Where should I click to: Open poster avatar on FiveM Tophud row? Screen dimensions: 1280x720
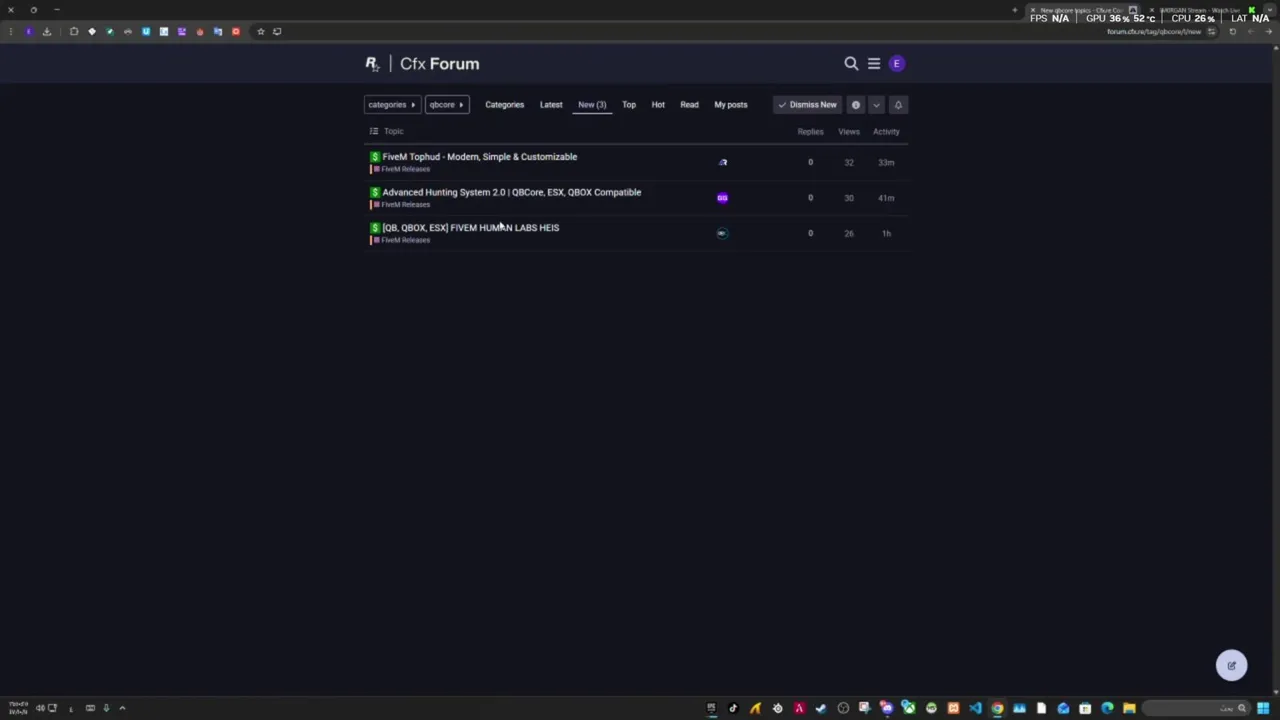coord(723,162)
